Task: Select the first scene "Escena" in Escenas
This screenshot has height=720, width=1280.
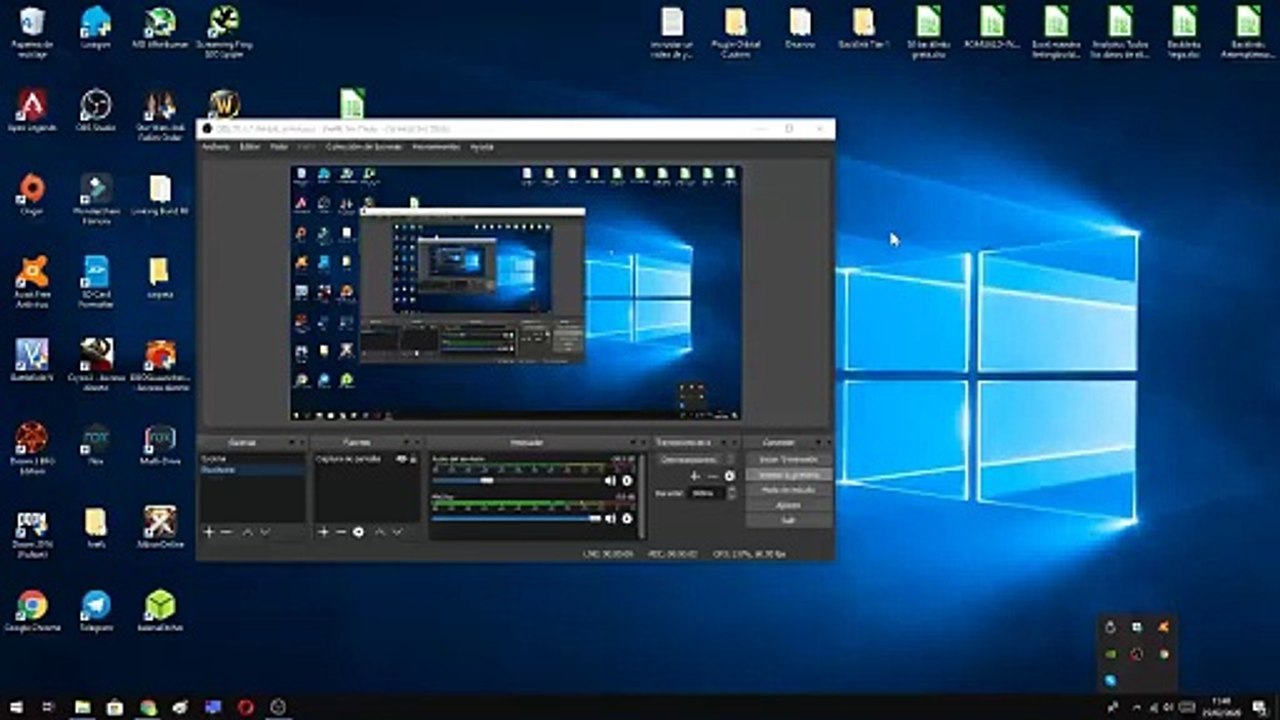Action: (252, 459)
